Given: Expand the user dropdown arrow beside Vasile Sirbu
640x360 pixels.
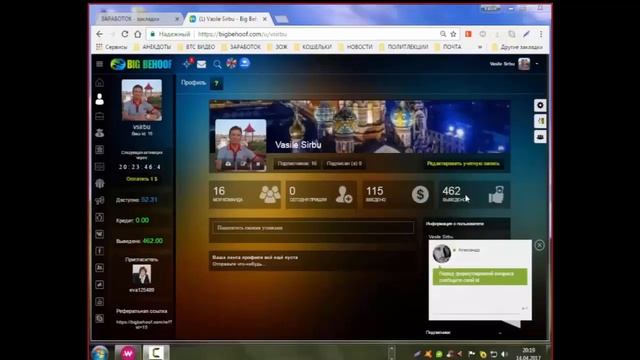Looking at the screenshot, I should click(537, 64).
